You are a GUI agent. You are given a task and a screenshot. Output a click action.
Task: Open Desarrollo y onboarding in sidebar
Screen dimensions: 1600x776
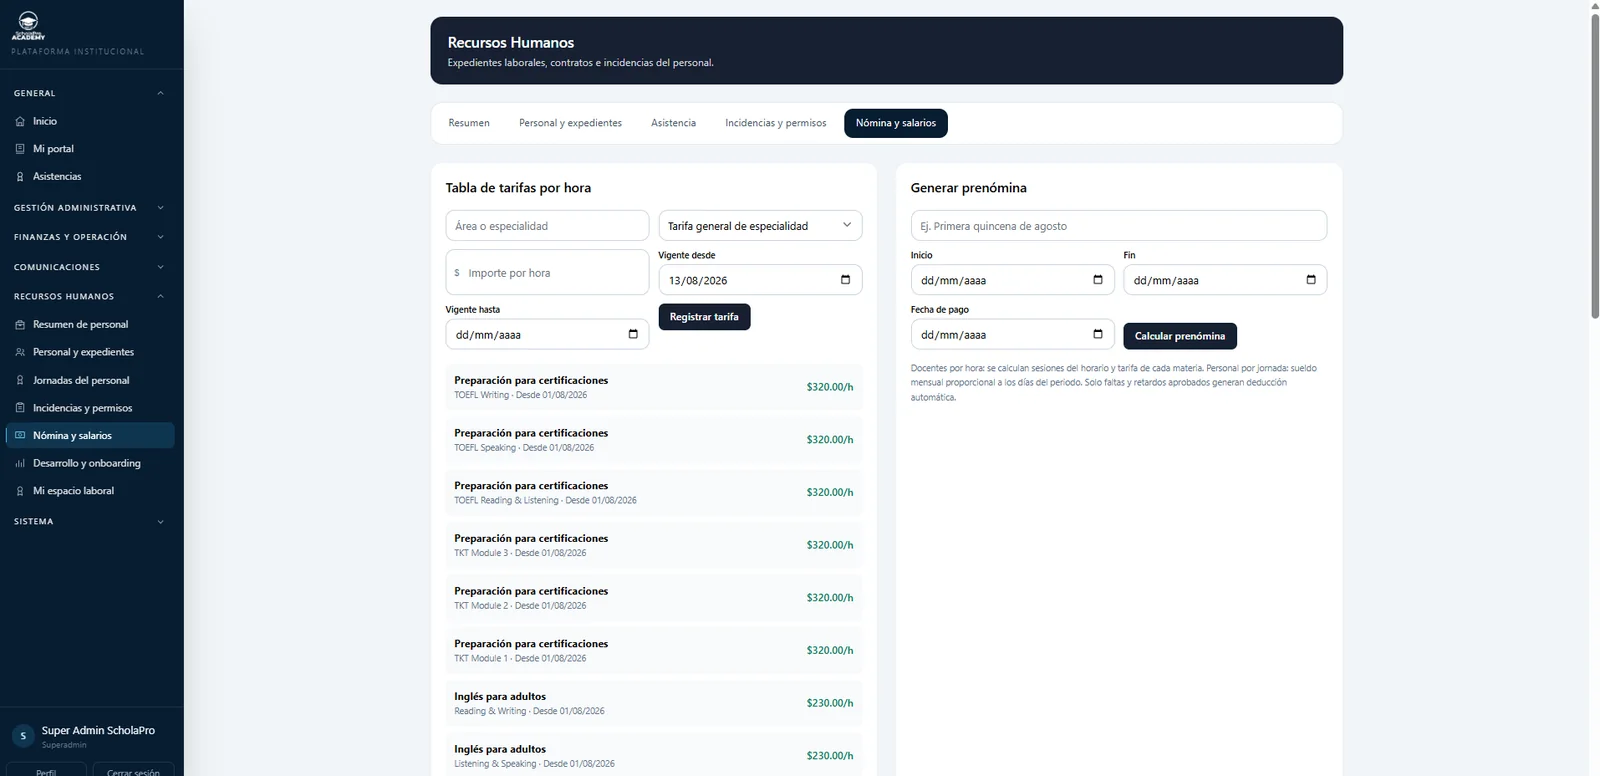point(90,464)
